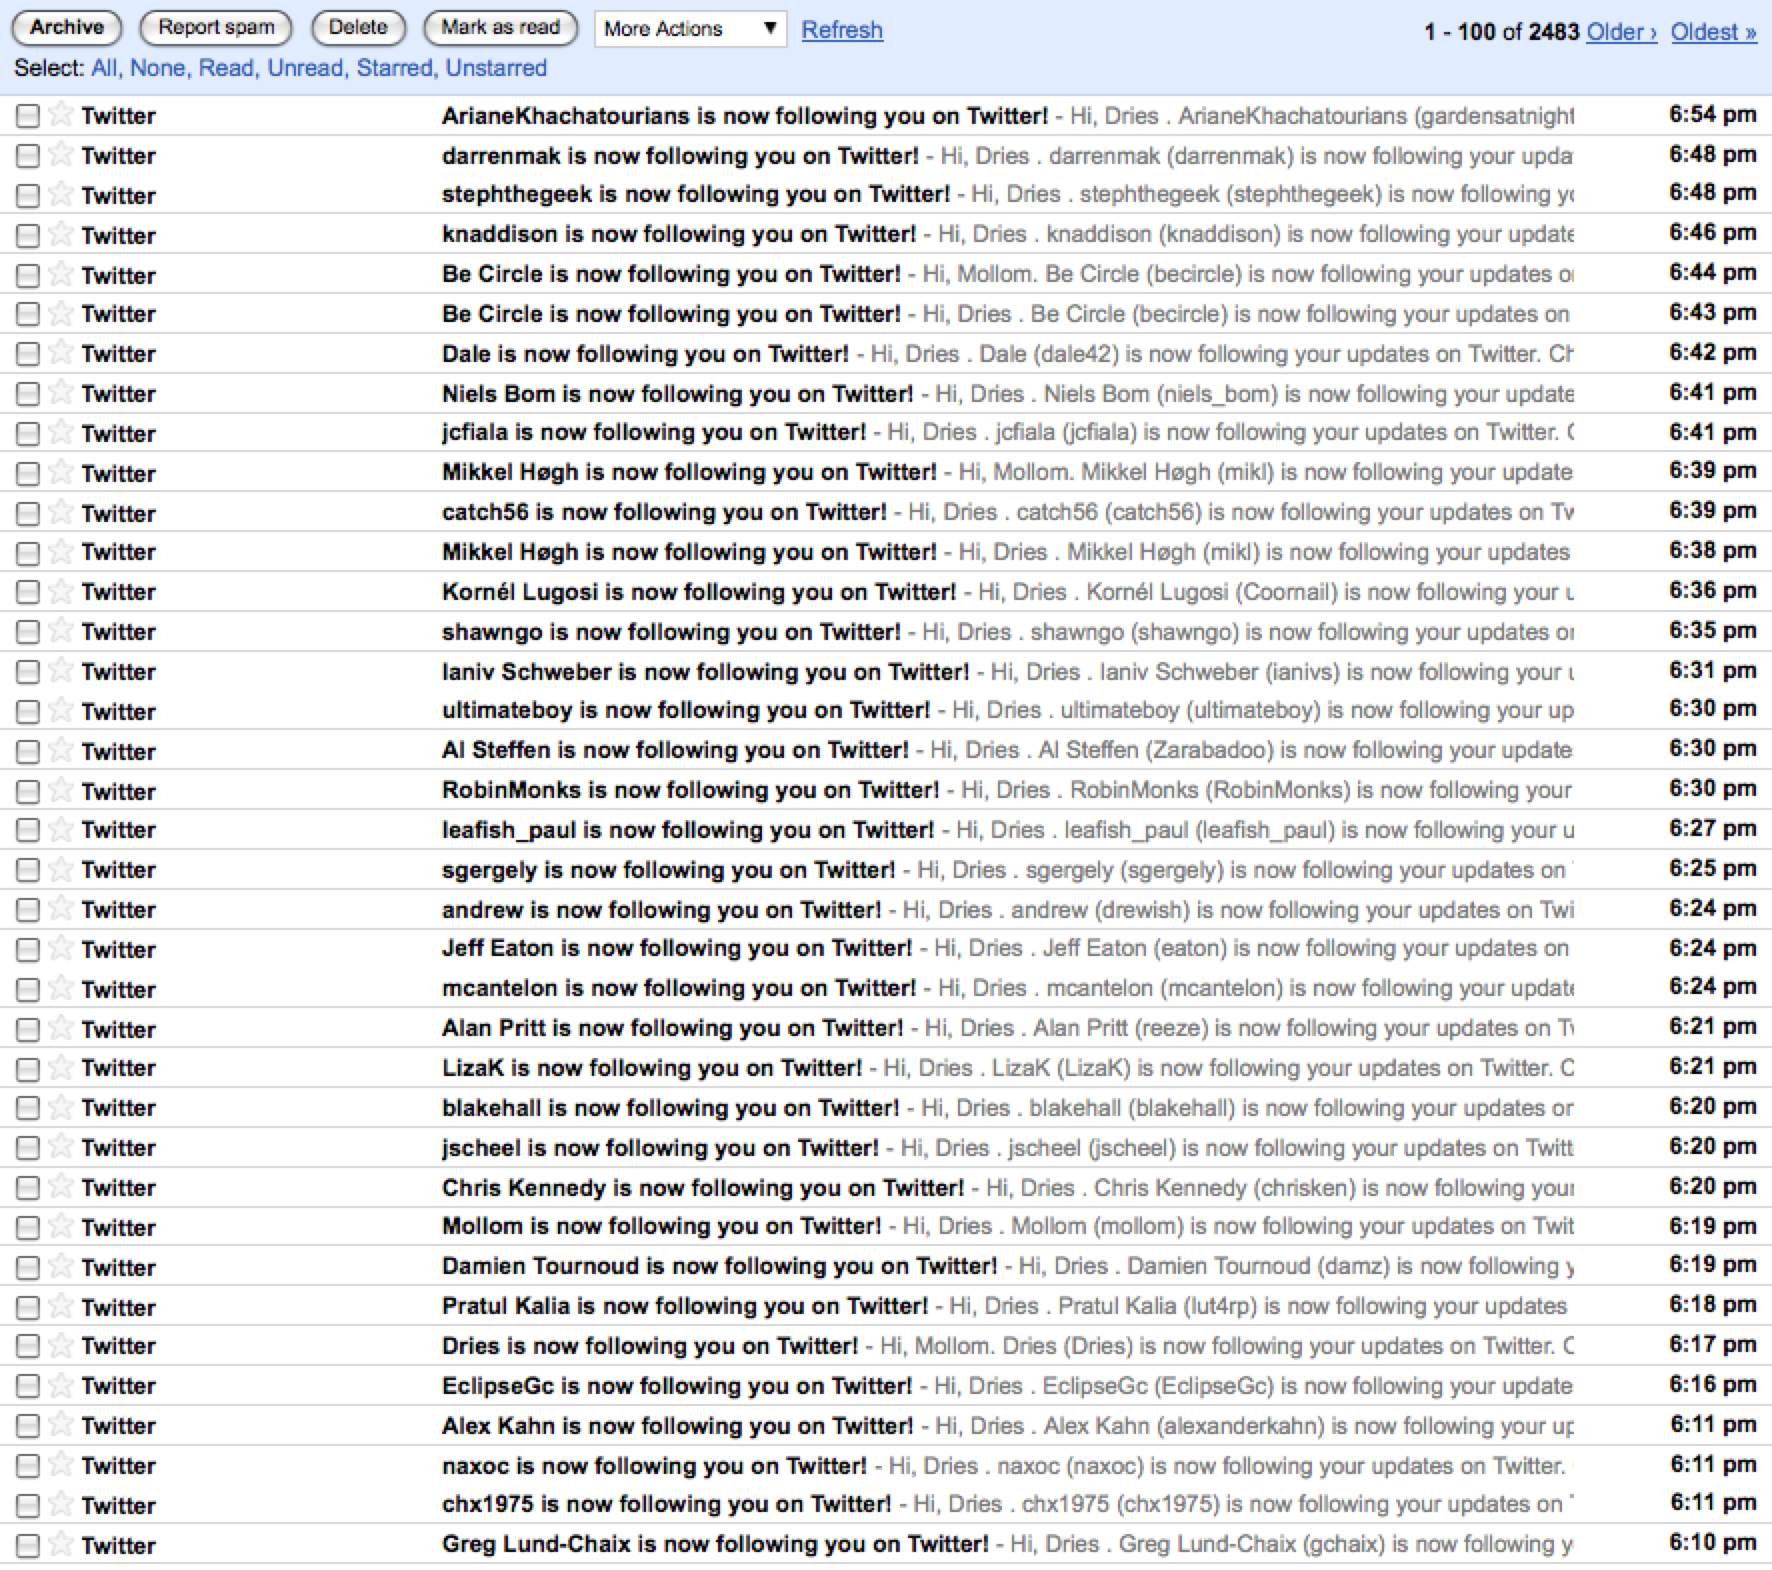Star the Ianiv Schweber follow email

61,670
